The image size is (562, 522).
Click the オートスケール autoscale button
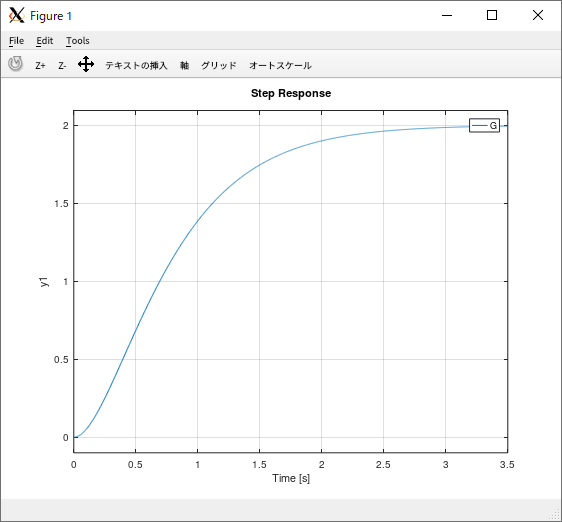click(280, 65)
